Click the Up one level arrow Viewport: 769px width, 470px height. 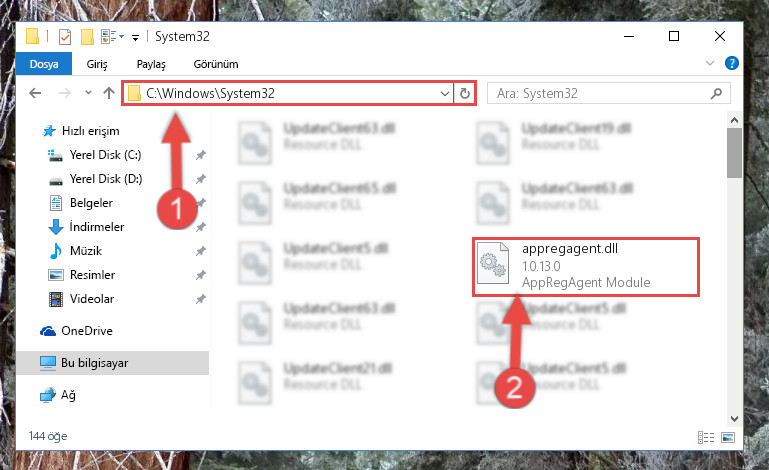click(109, 93)
